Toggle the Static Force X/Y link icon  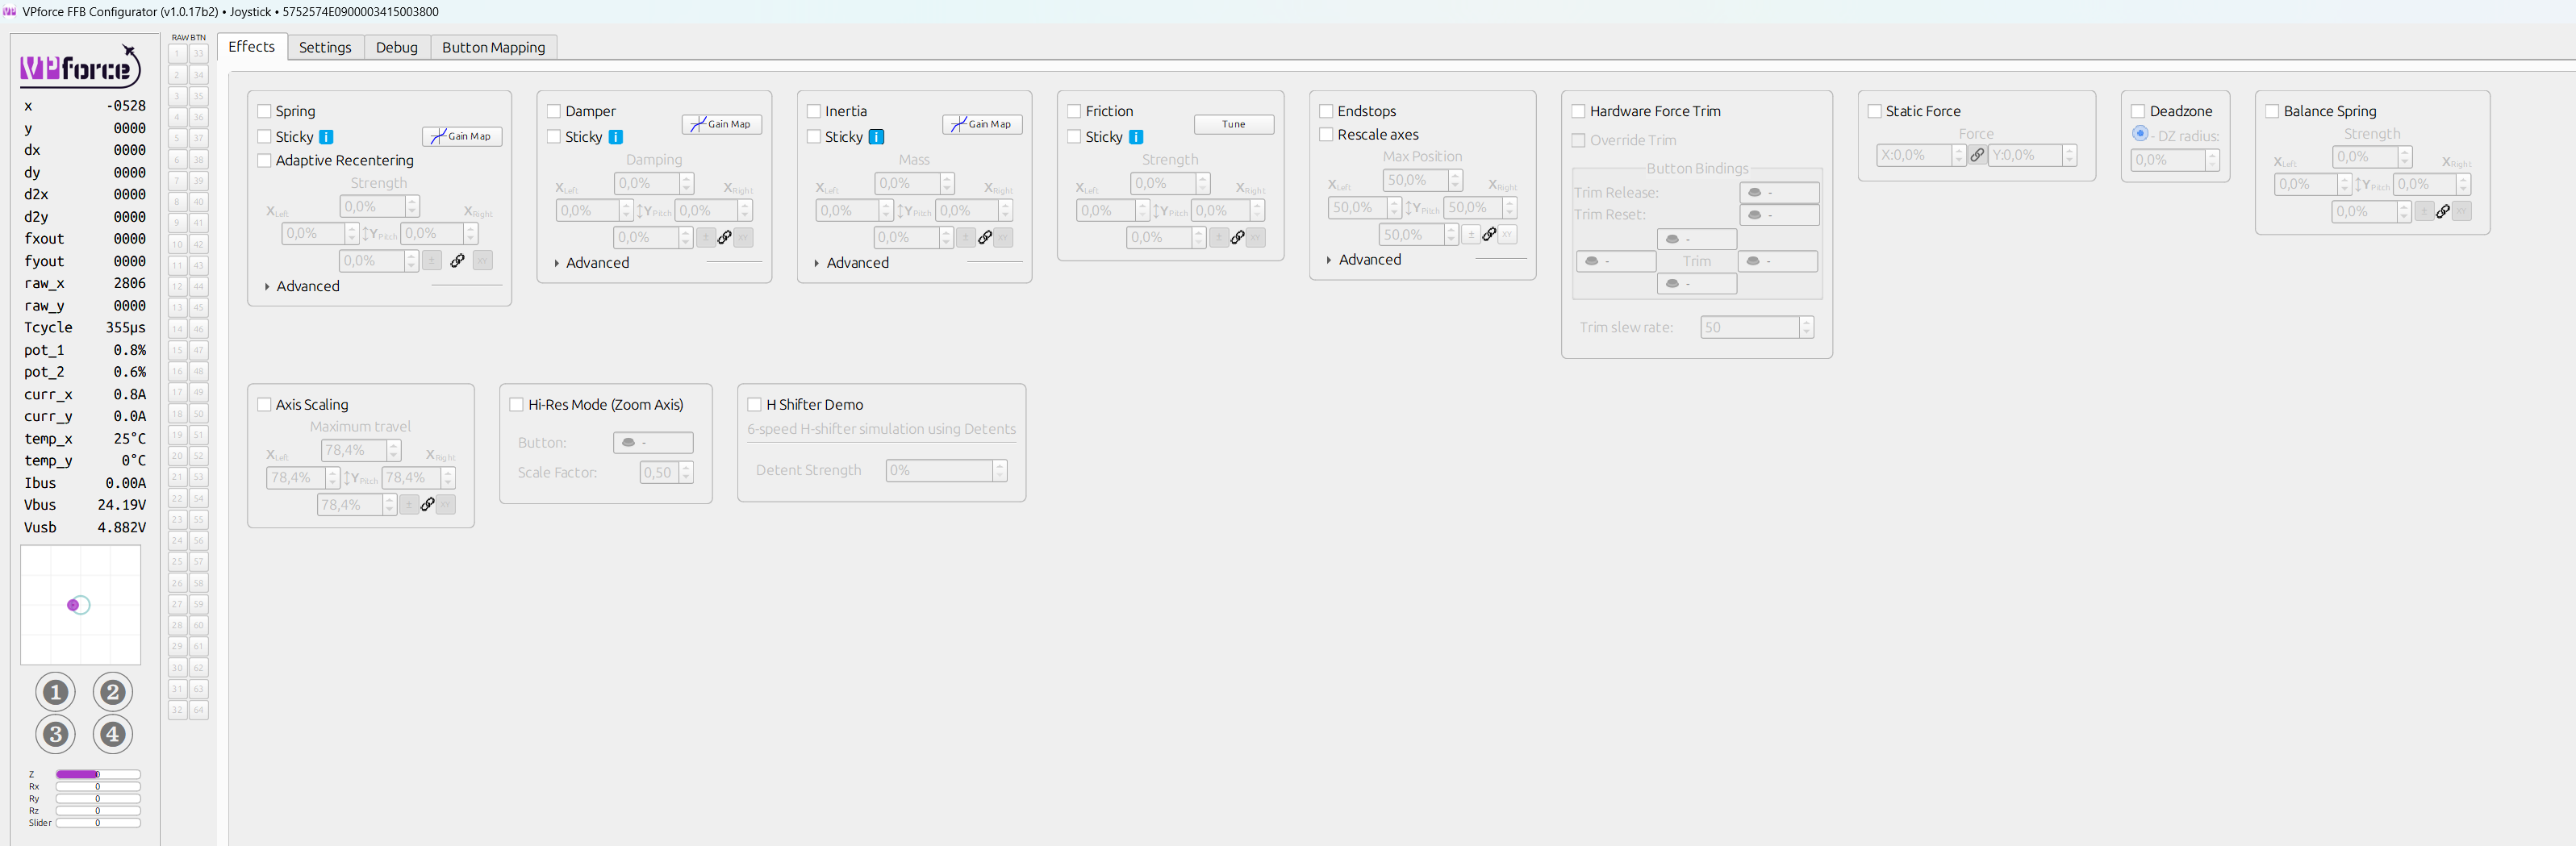1977,155
